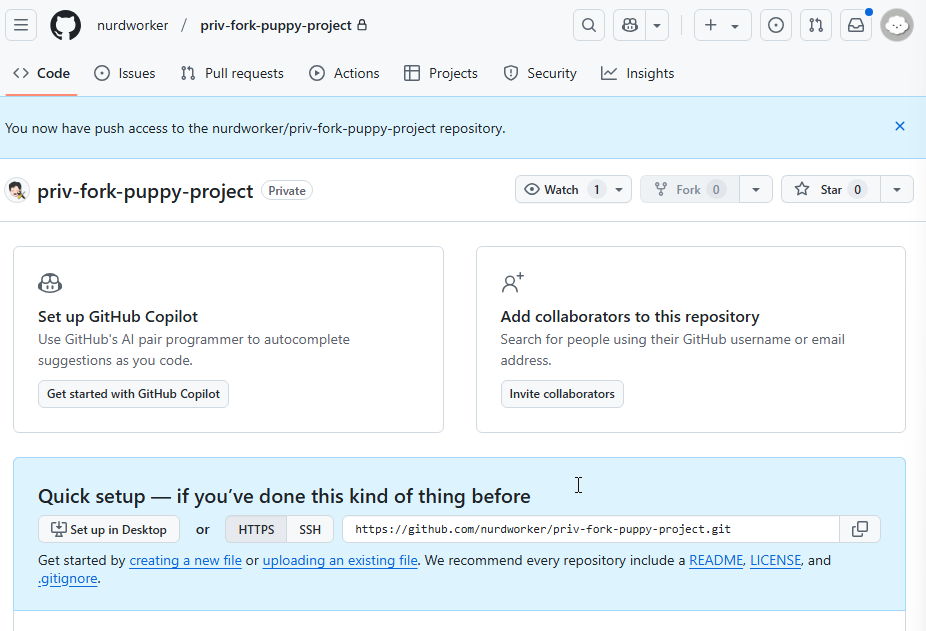The width and height of the screenshot is (926, 631).
Task: Click Set up in Desktop button
Action: 109,529
